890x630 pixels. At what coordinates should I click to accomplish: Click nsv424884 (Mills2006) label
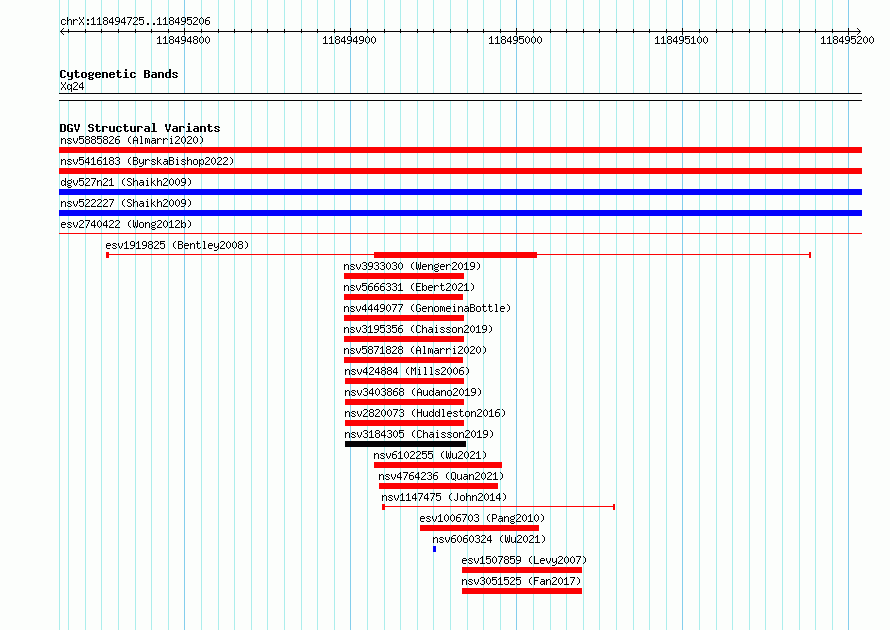tap(407, 371)
